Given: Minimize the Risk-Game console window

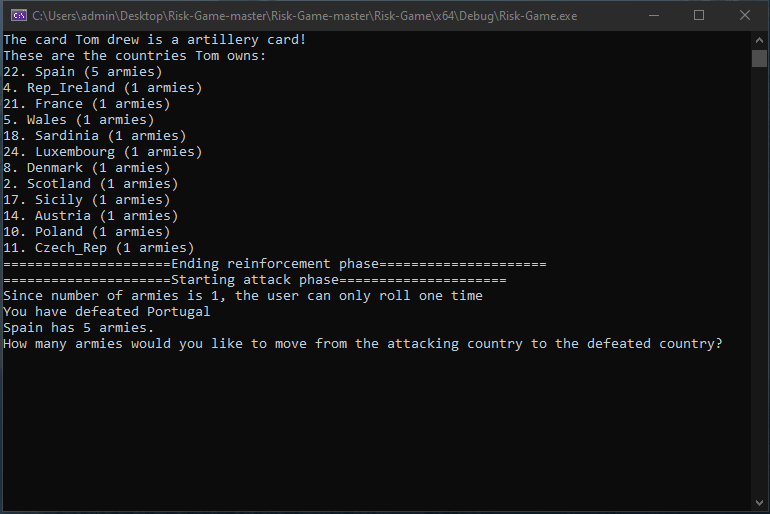Looking at the screenshot, I should [653, 15].
